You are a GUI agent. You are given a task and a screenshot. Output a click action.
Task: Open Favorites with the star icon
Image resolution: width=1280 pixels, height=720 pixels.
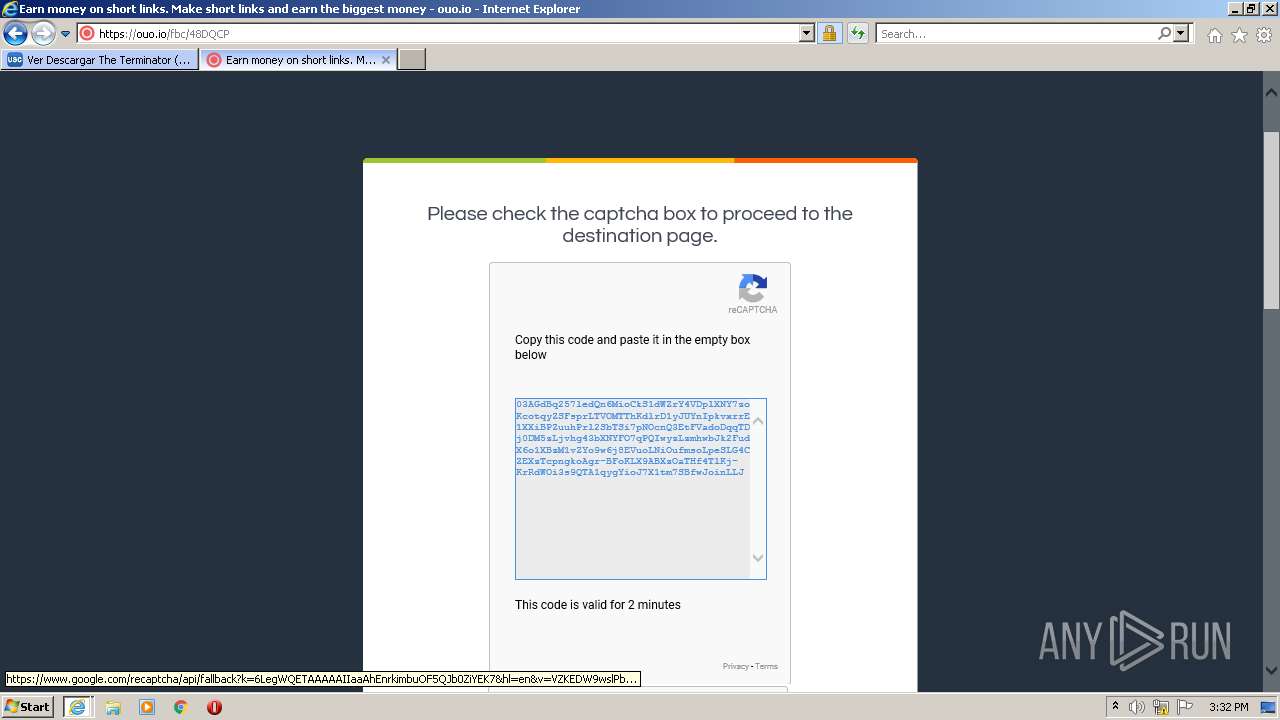(1239, 35)
